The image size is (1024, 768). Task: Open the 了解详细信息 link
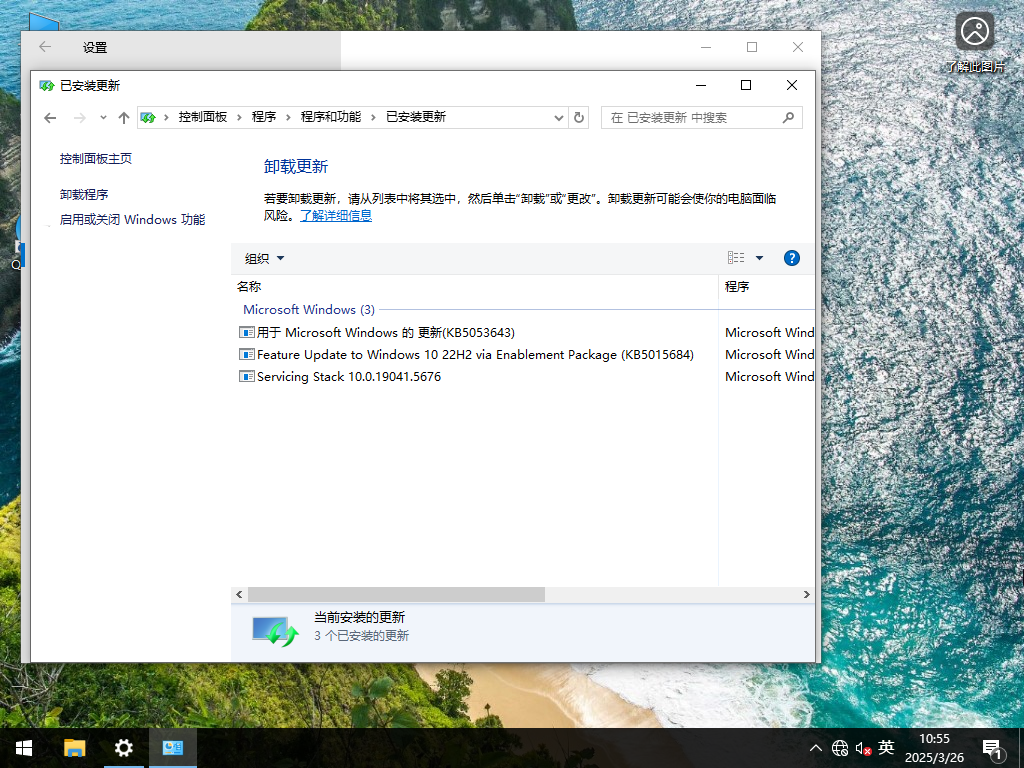[335, 214]
